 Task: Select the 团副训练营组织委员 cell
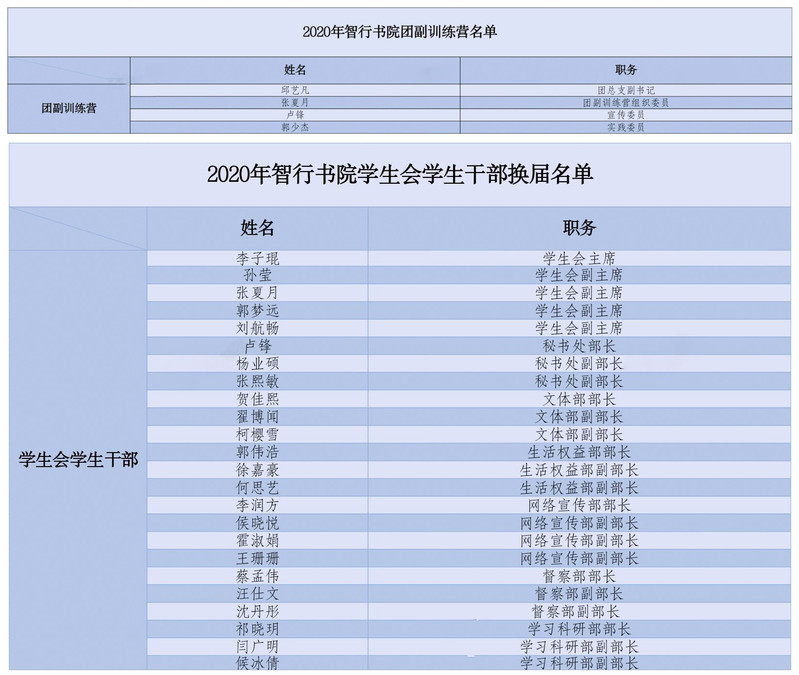626,102
